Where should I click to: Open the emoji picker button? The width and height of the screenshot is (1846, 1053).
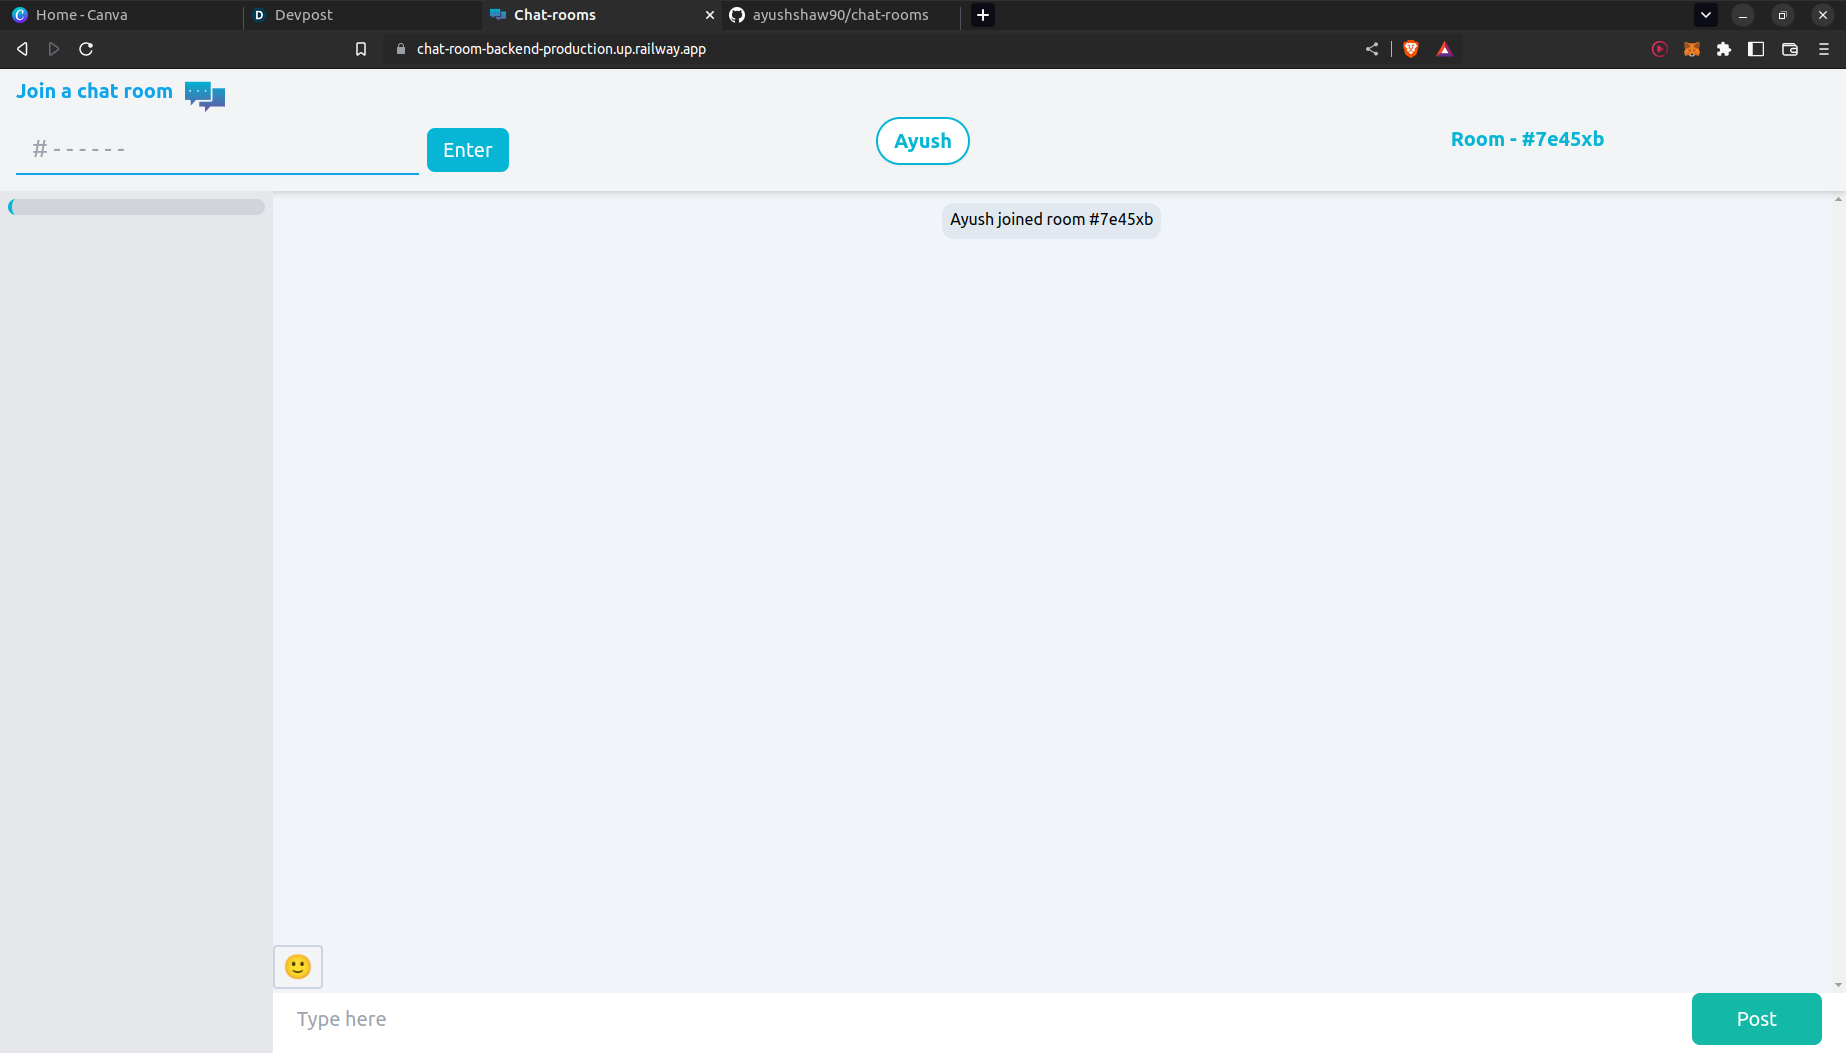click(x=298, y=967)
